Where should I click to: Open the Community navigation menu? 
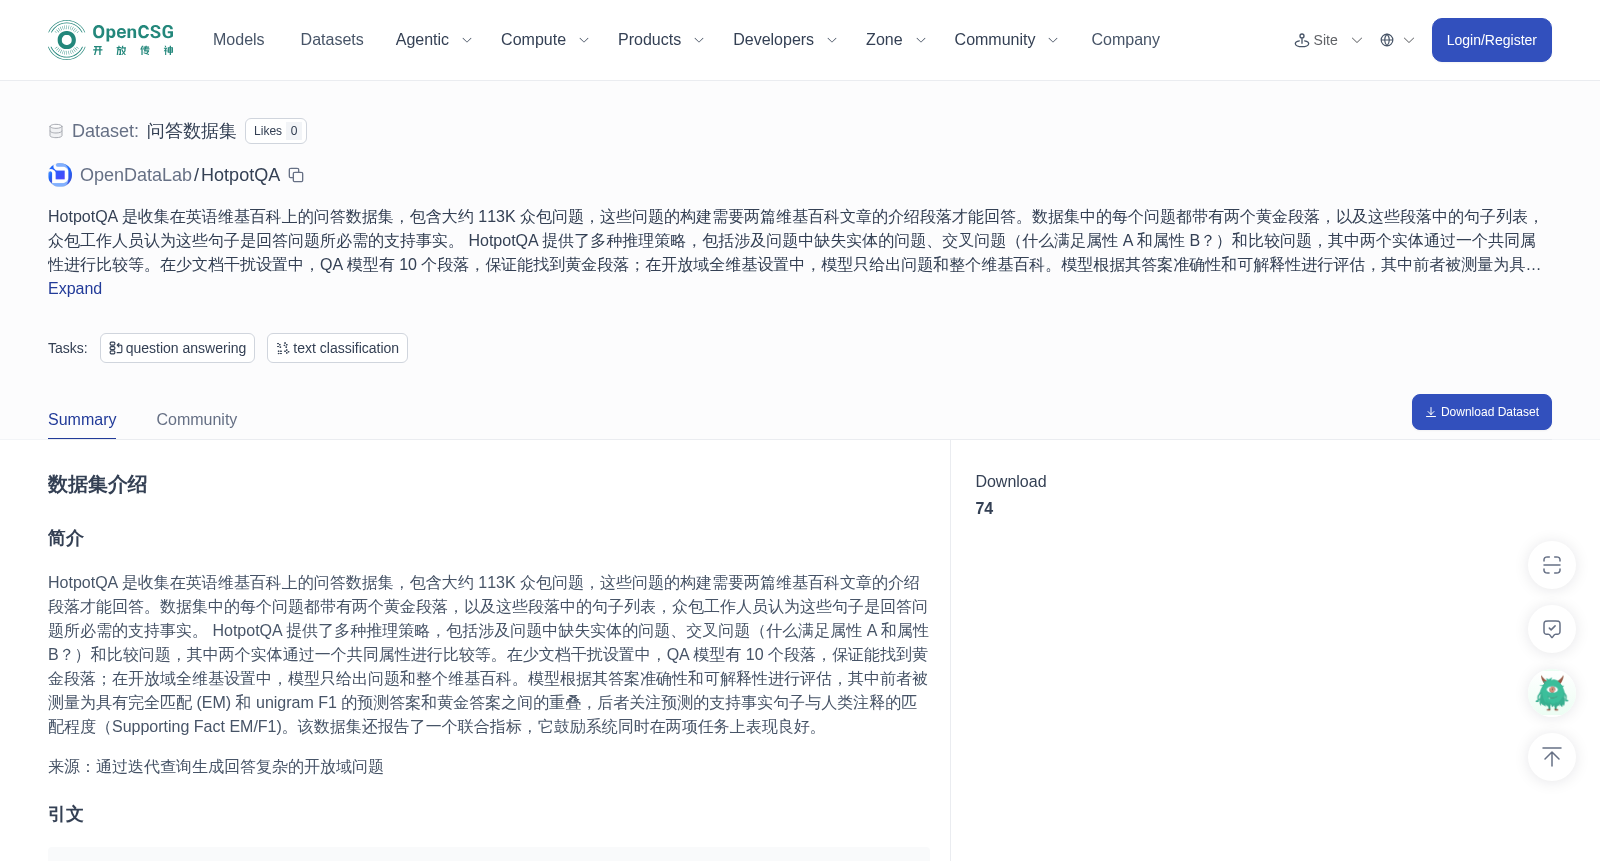click(x=994, y=40)
